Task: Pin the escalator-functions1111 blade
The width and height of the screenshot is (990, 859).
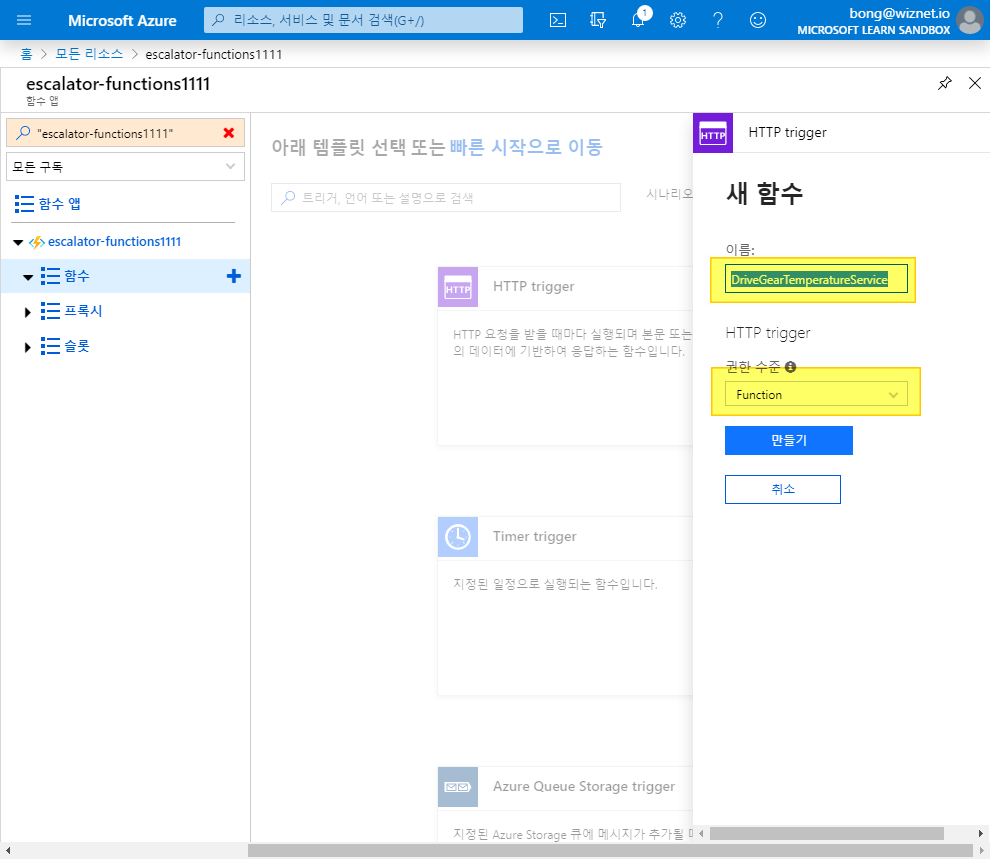Action: pyautogui.click(x=945, y=83)
